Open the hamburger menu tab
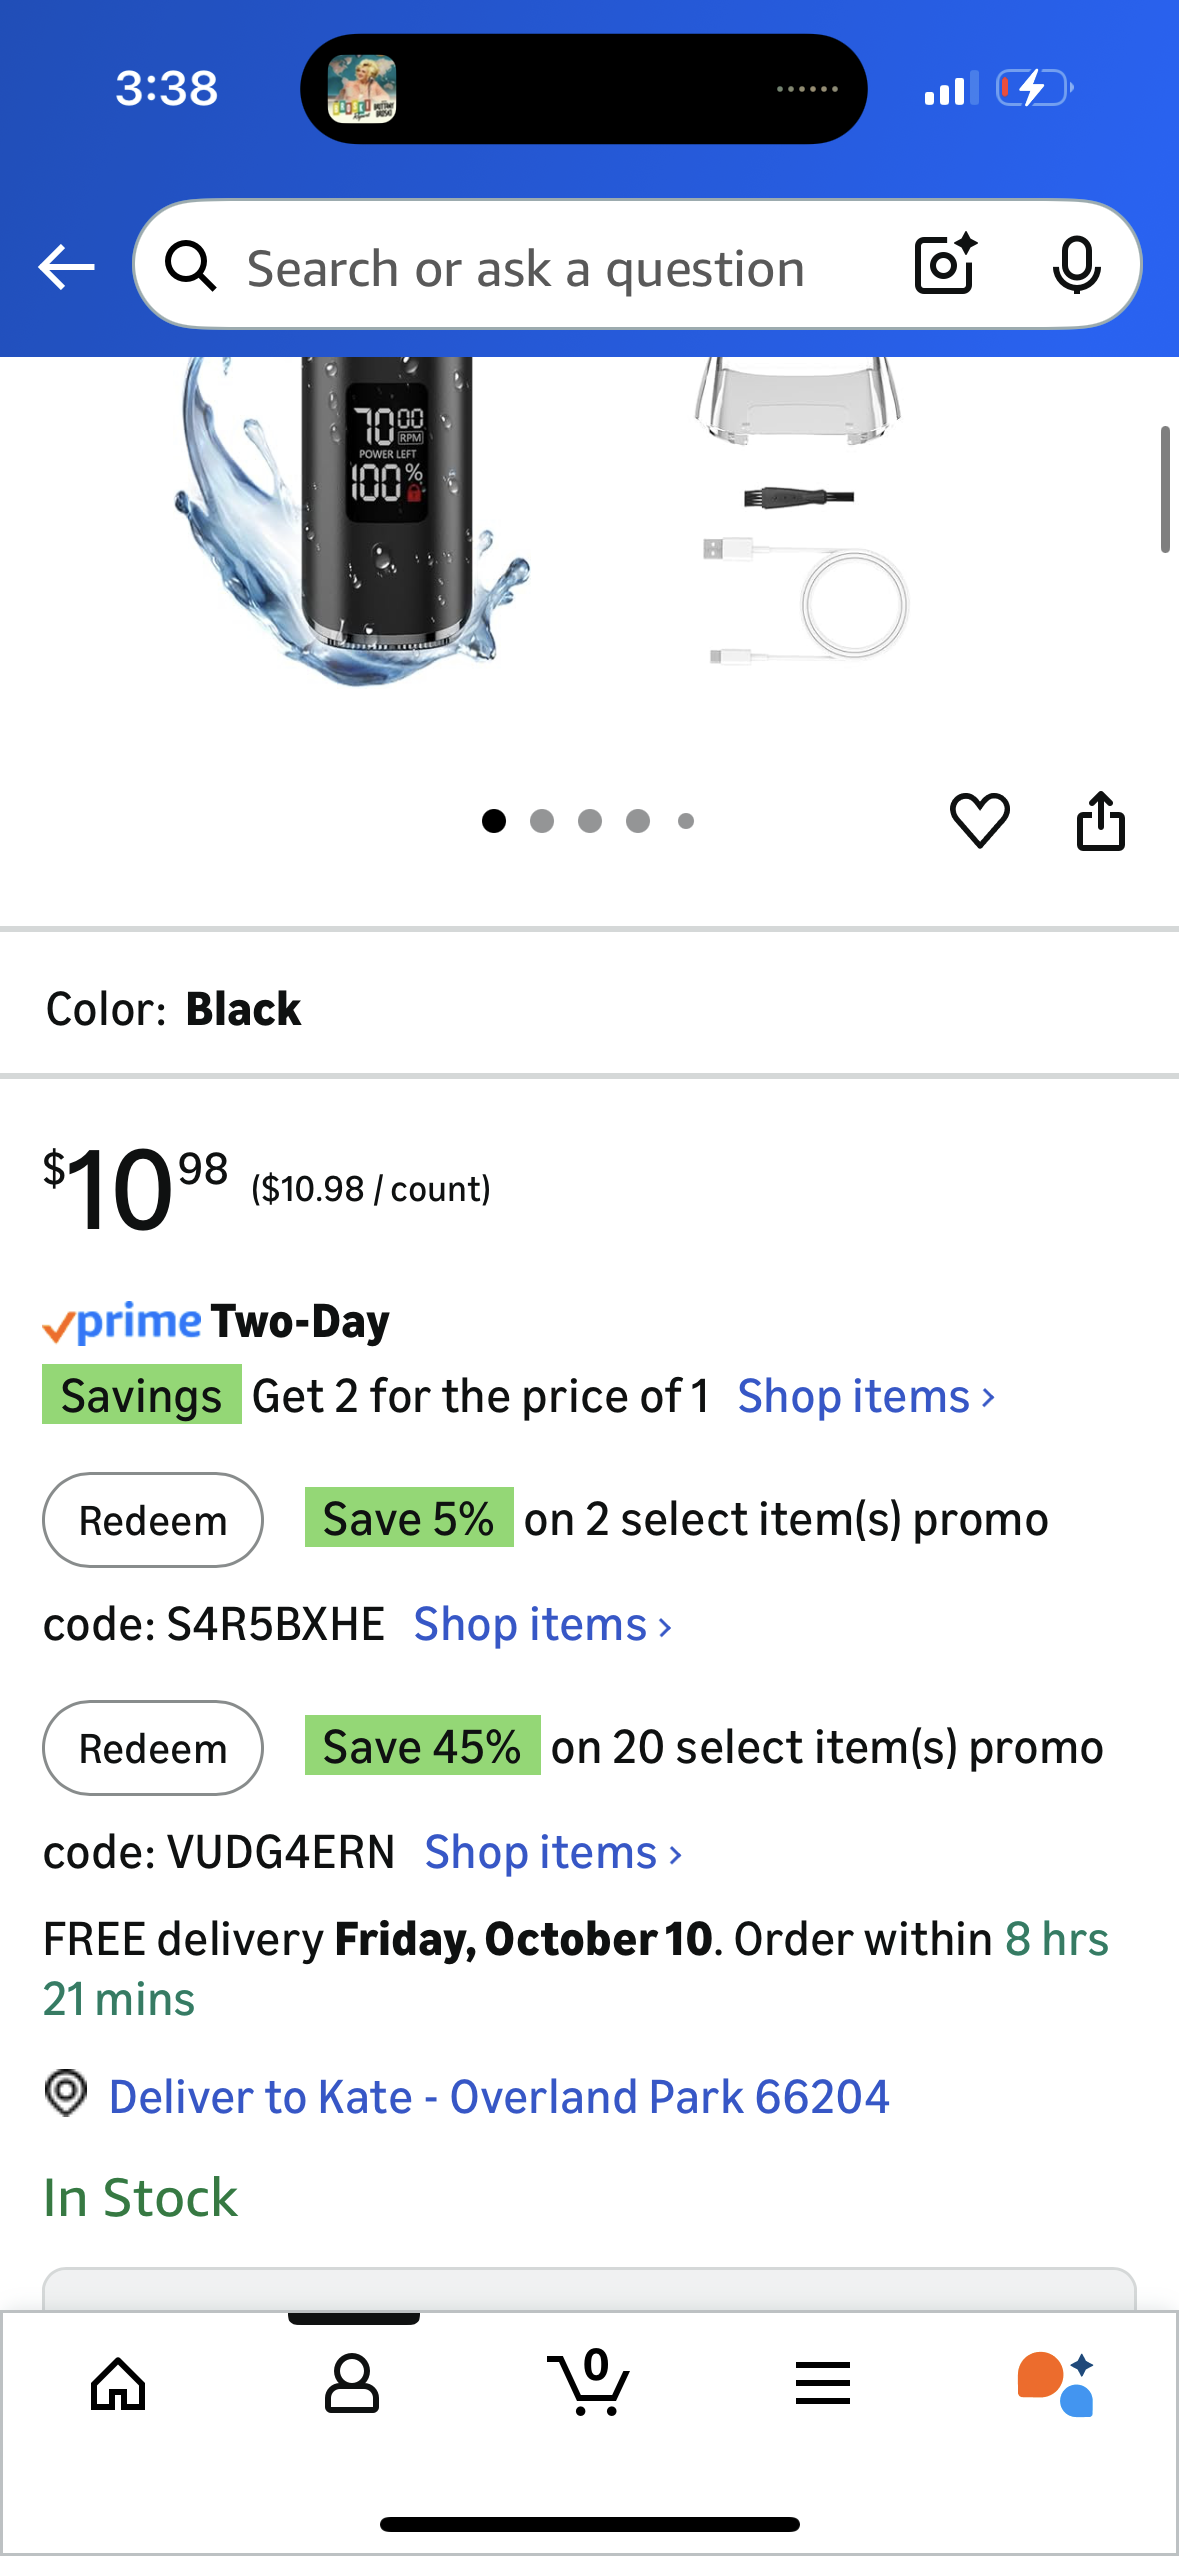Image resolution: width=1179 pixels, height=2556 pixels. pos(823,2384)
